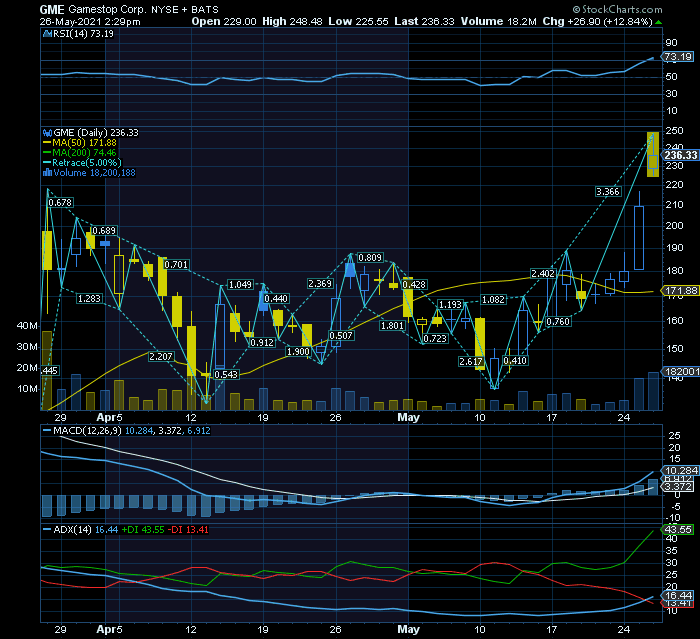The height and width of the screenshot is (639, 700).
Task: Click the 0.912 retracement label
Action: point(262,342)
